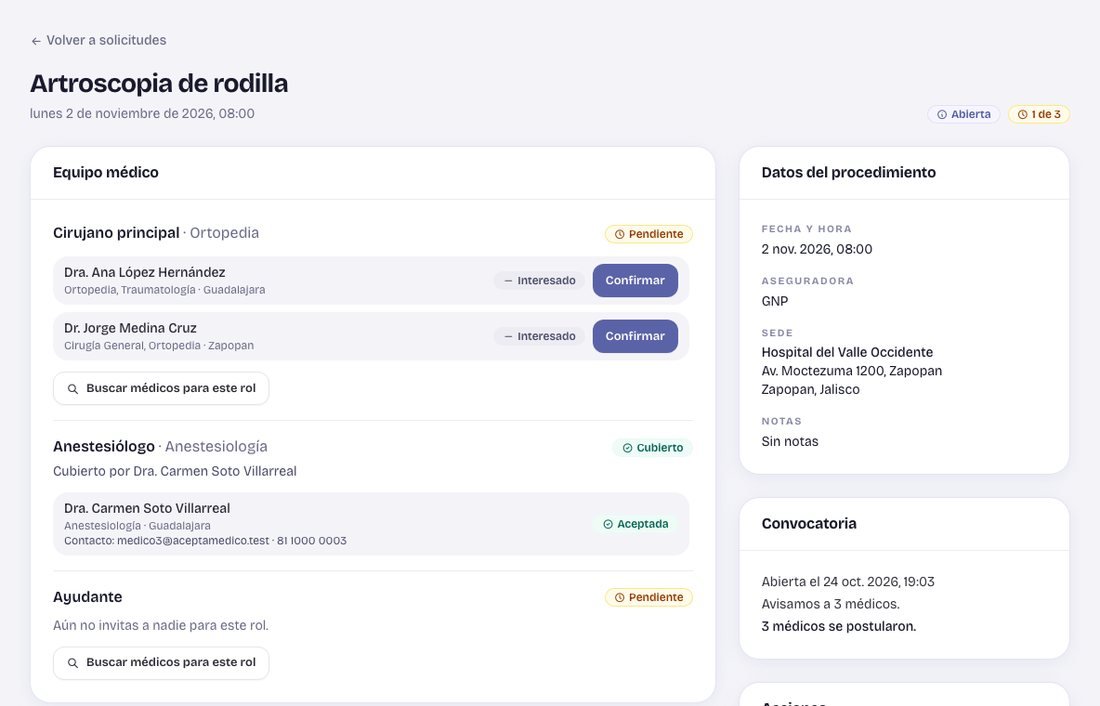The width and height of the screenshot is (1100, 706).
Task: Select doctor name Dr. Jorge Medina Cruz
Action: click(130, 328)
